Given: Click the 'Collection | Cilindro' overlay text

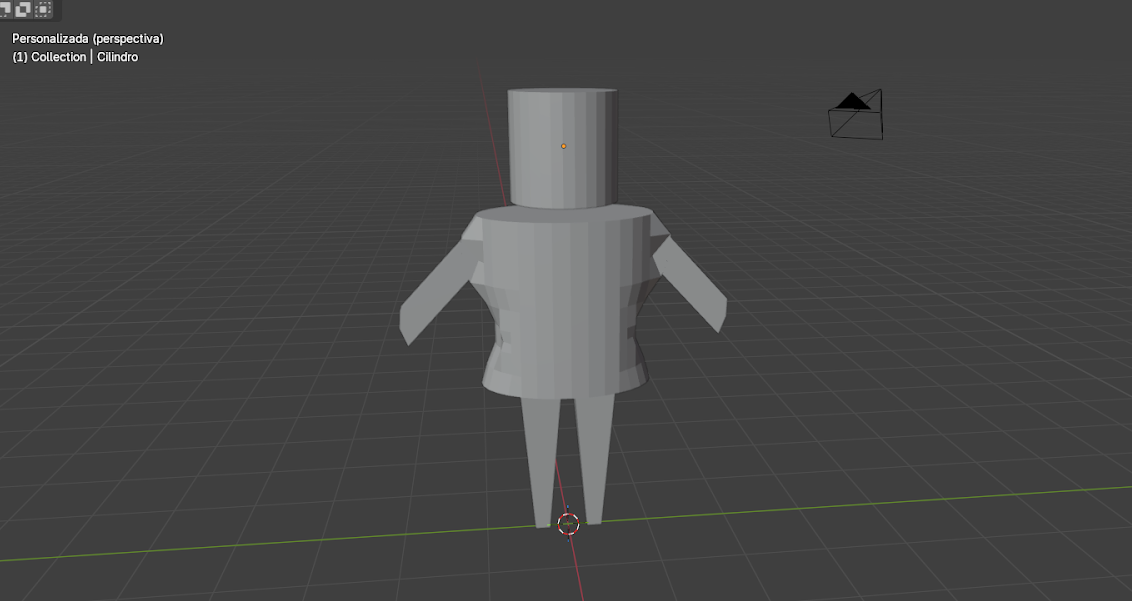Looking at the screenshot, I should tap(75, 57).
